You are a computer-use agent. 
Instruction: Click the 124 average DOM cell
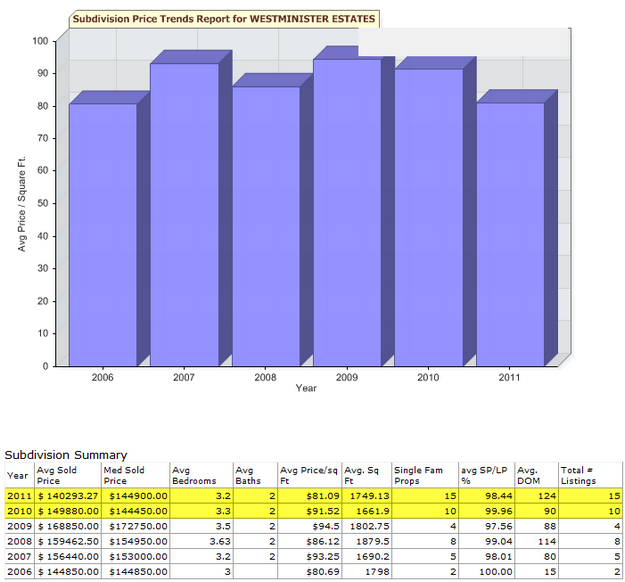click(x=537, y=496)
